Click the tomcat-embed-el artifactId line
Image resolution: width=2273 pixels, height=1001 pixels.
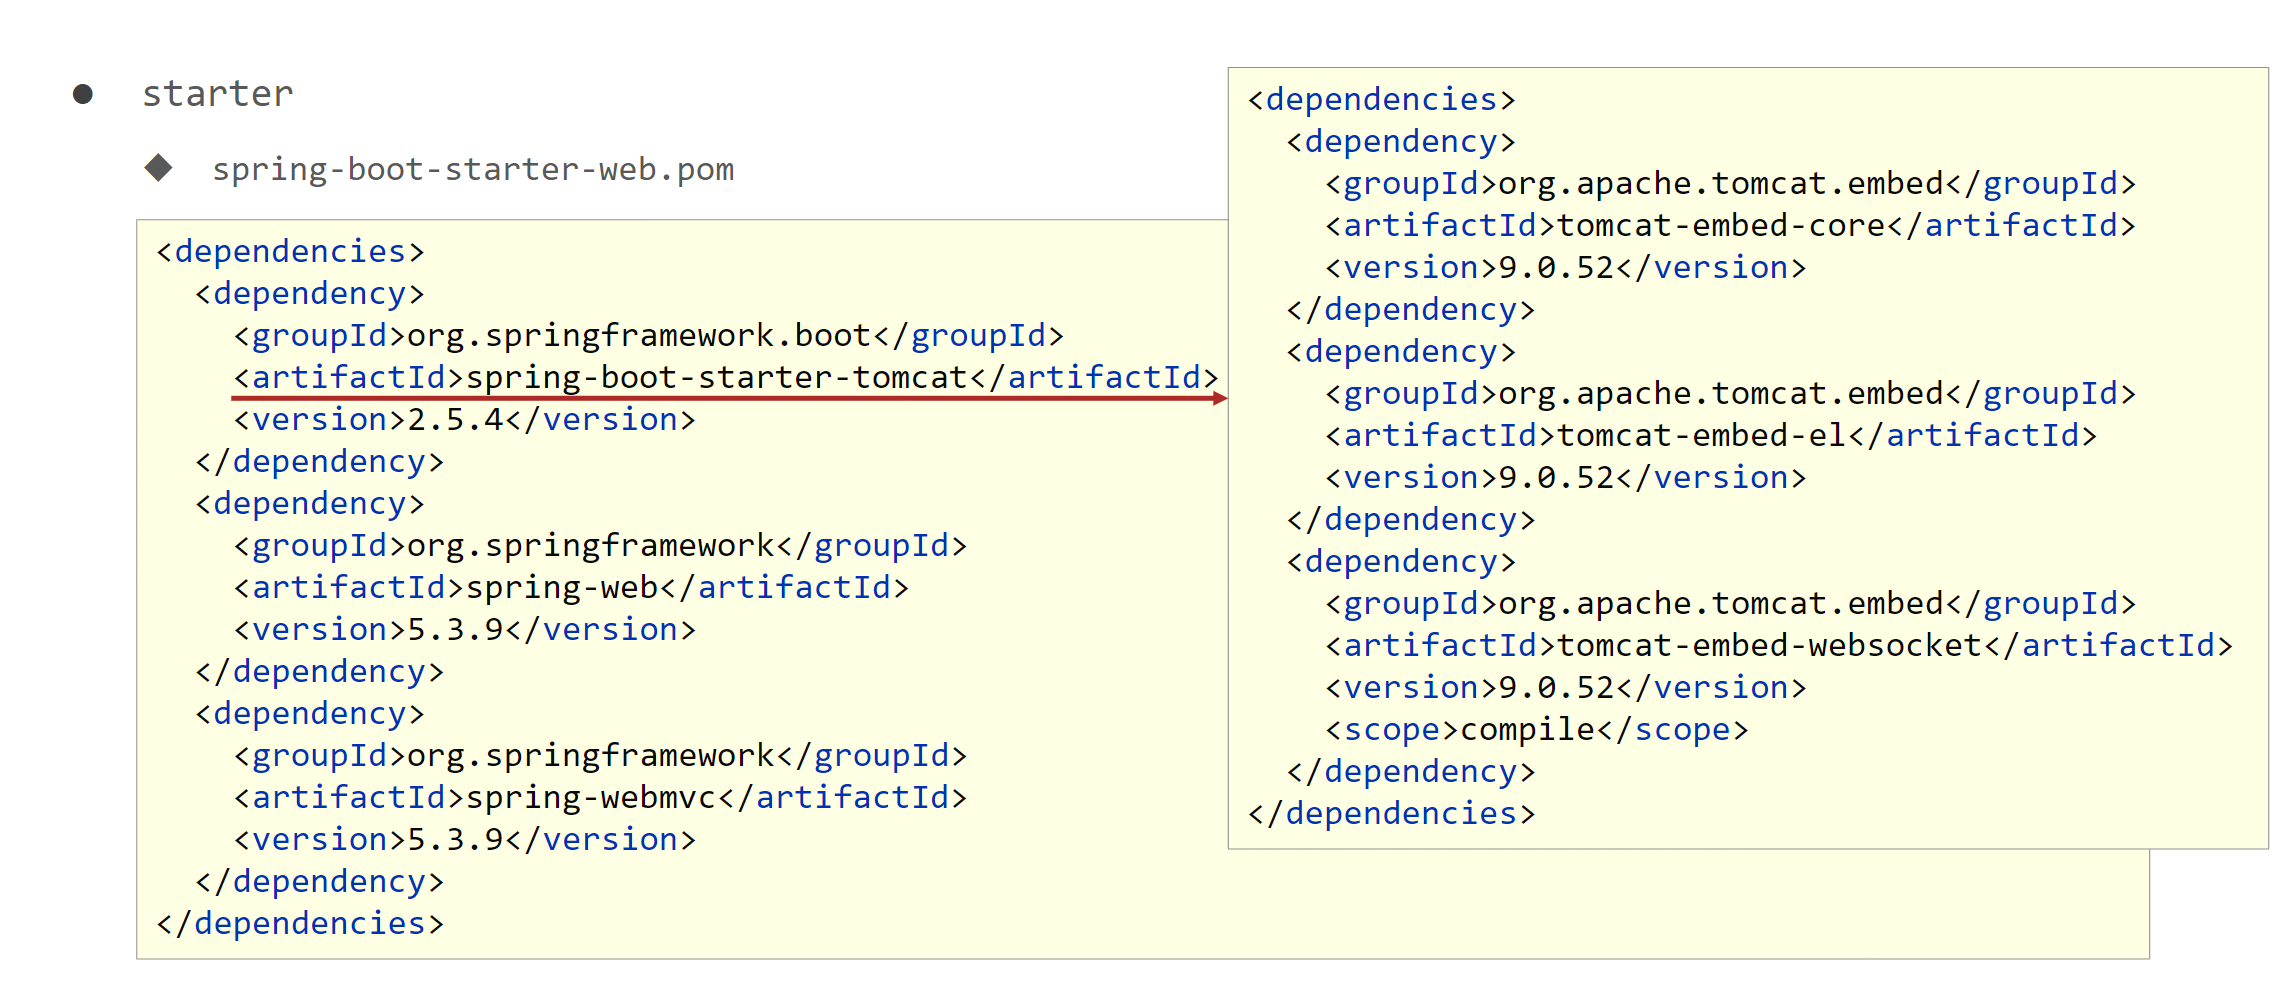(x=1710, y=435)
